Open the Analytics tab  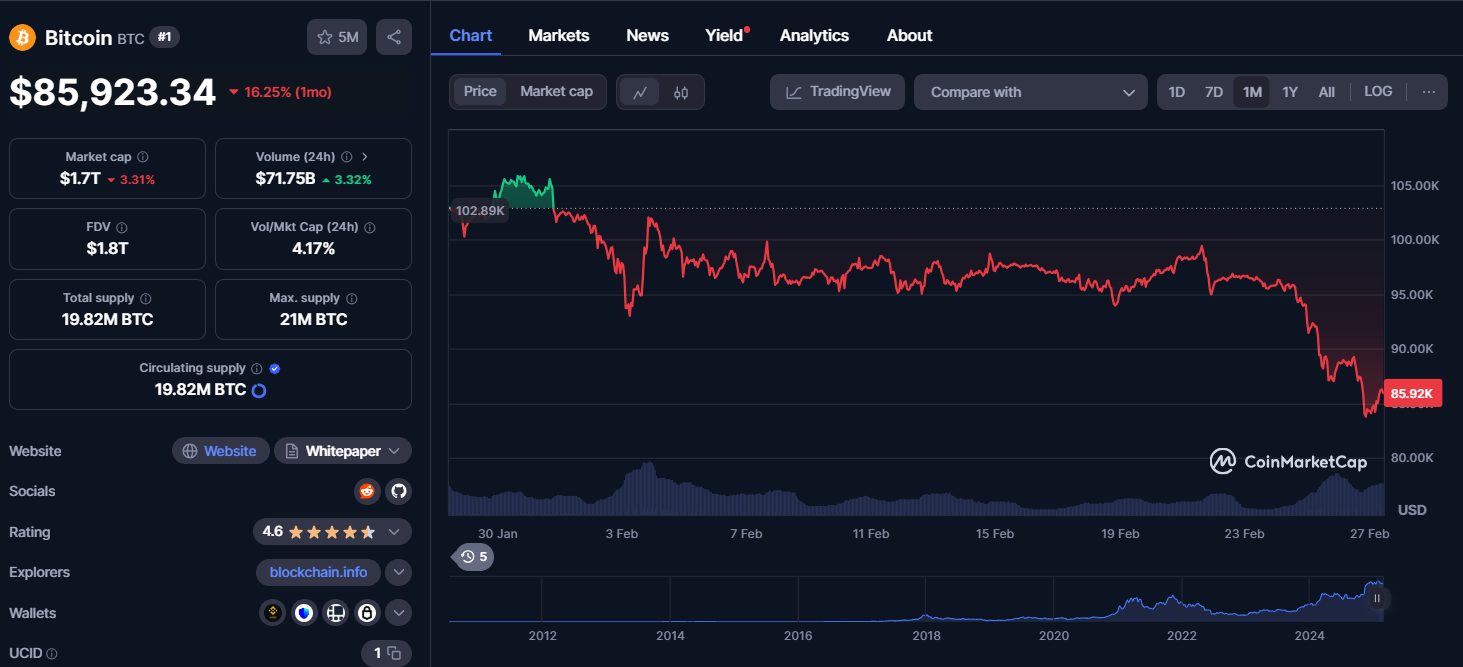pos(814,36)
